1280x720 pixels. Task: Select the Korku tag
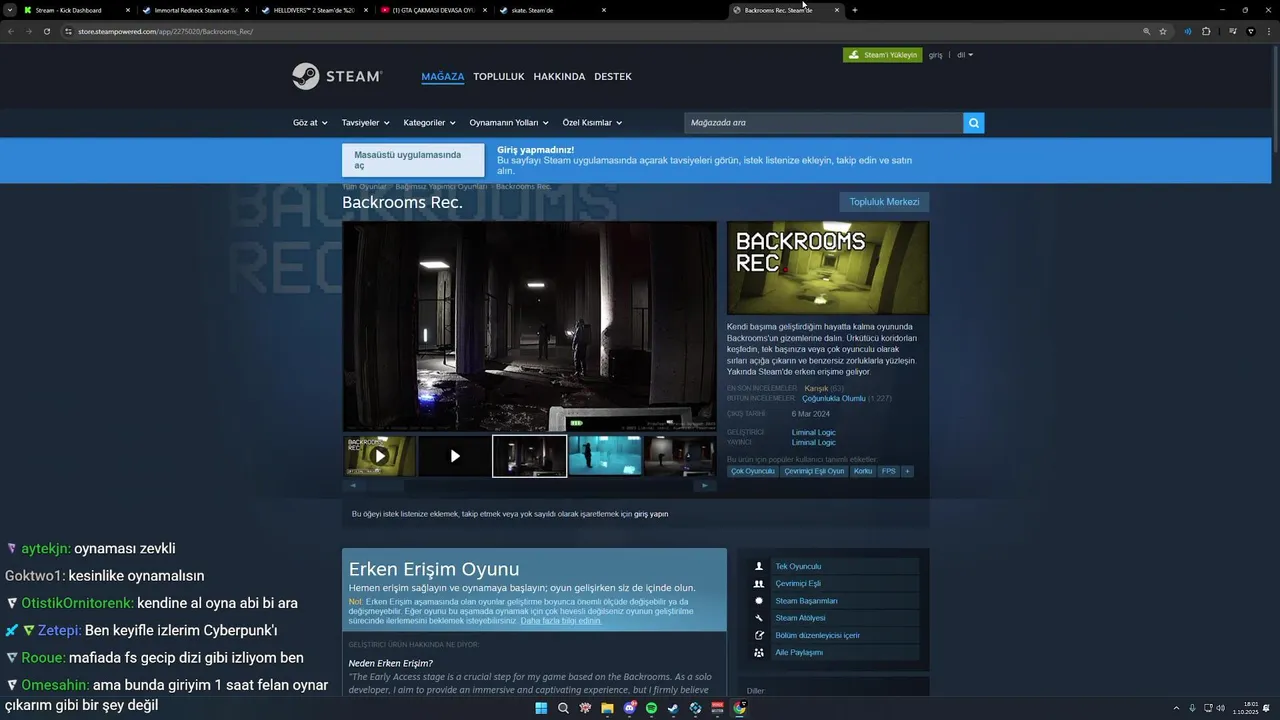tap(863, 471)
